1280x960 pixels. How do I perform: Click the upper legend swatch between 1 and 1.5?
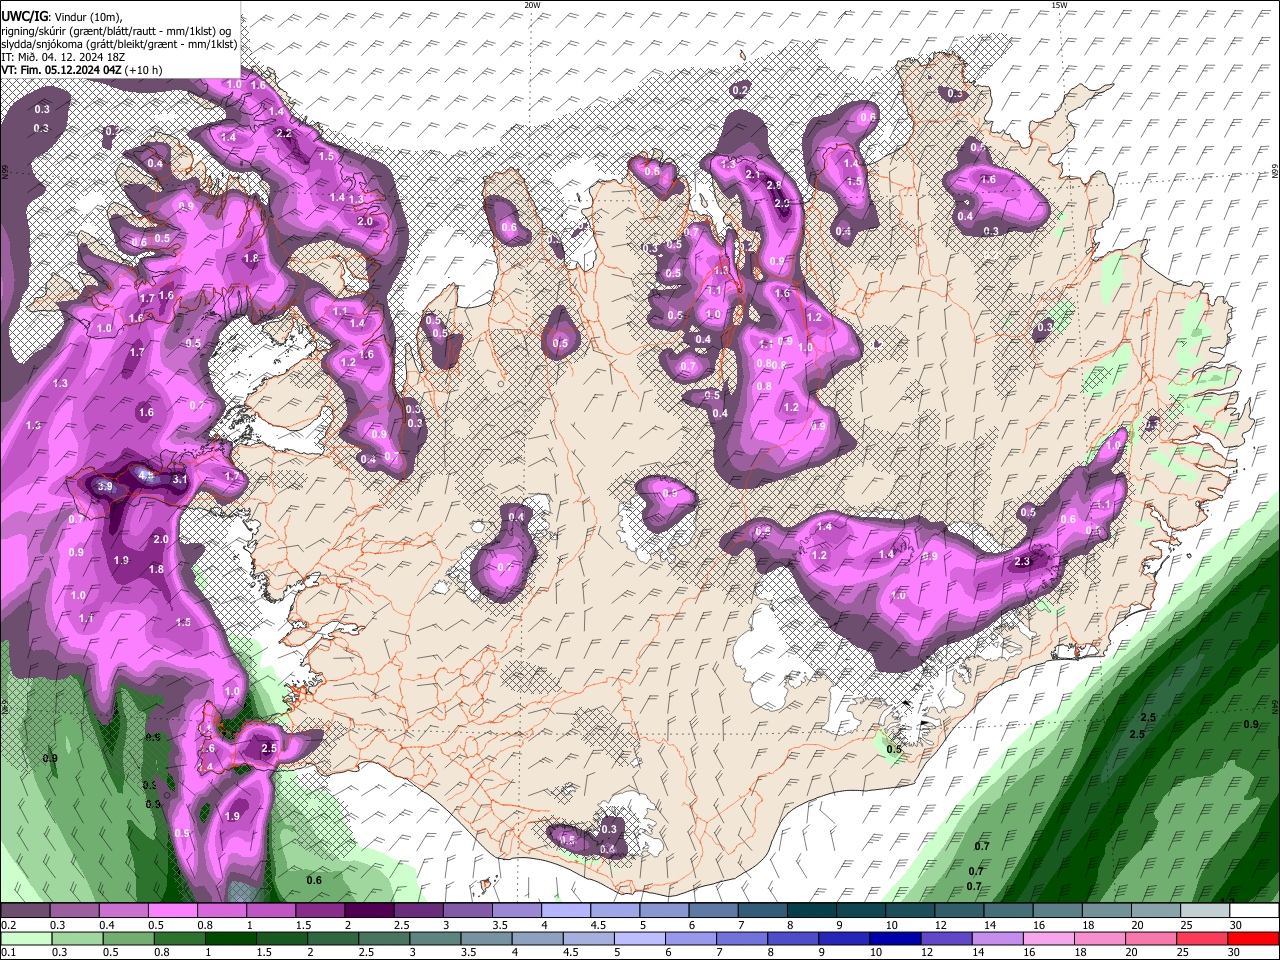[270, 911]
